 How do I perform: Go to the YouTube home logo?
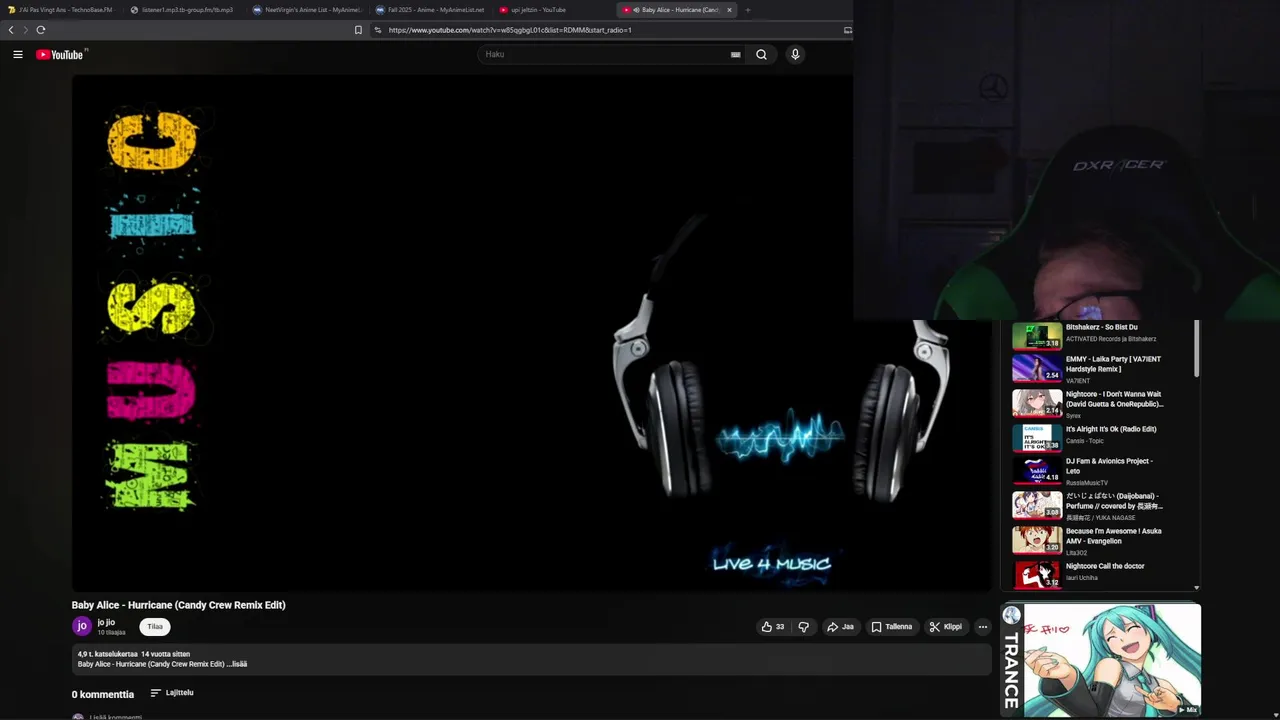[x=60, y=55]
